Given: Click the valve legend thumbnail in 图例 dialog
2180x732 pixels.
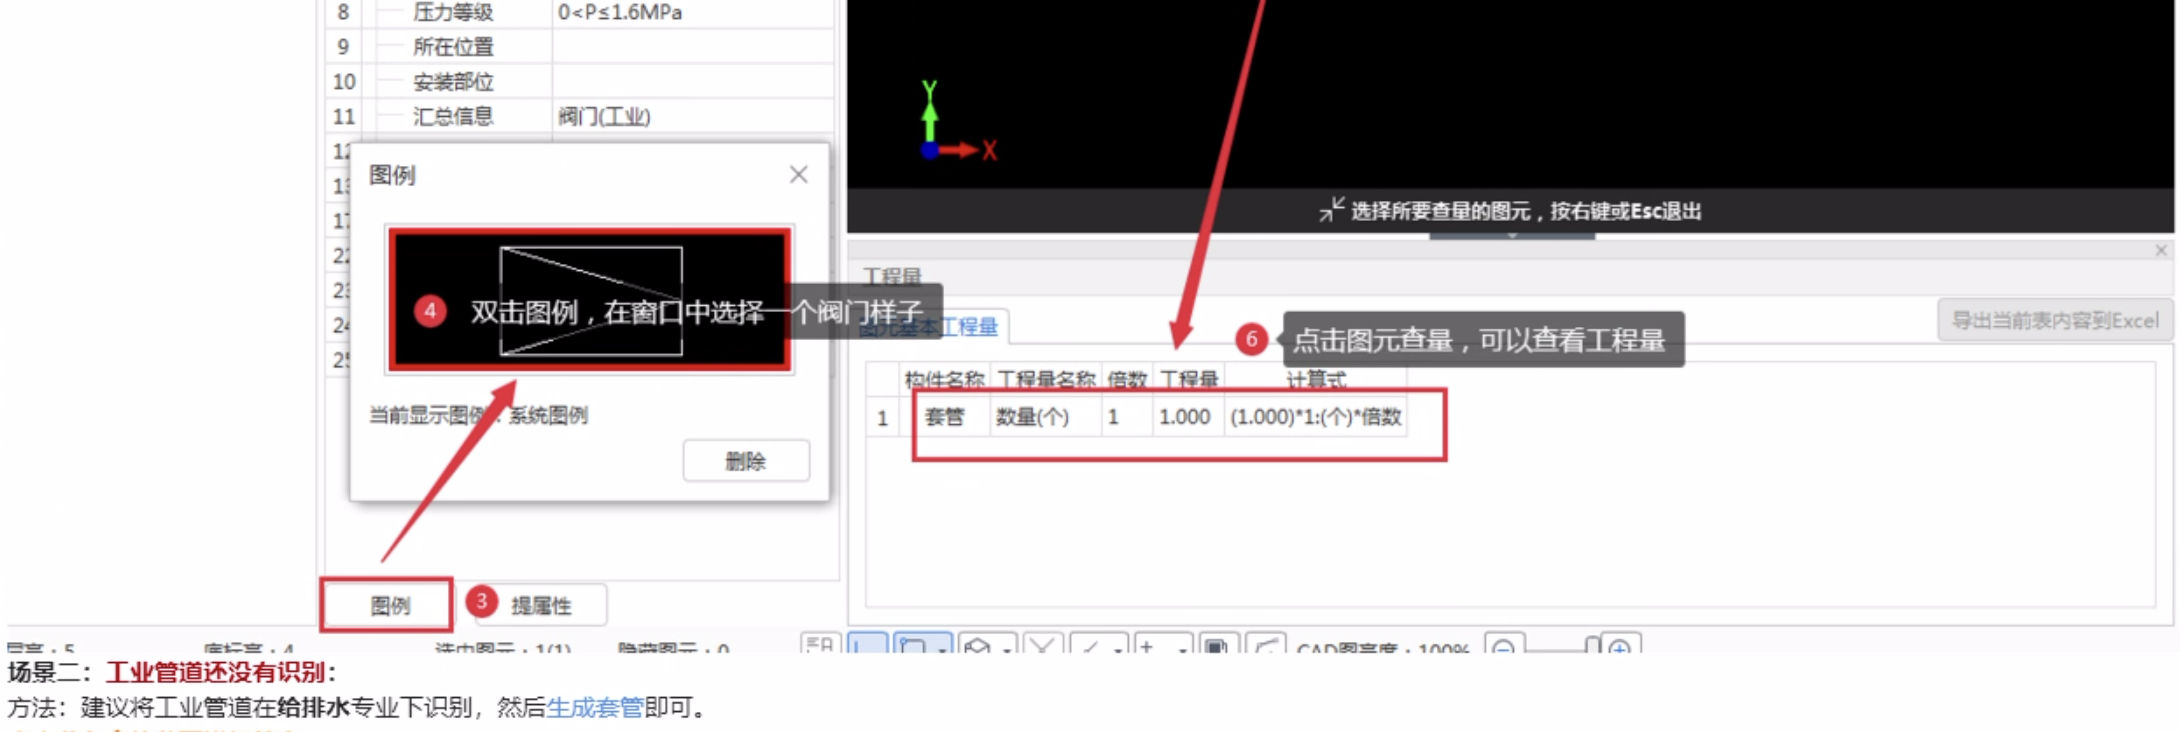Looking at the screenshot, I should (x=590, y=300).
